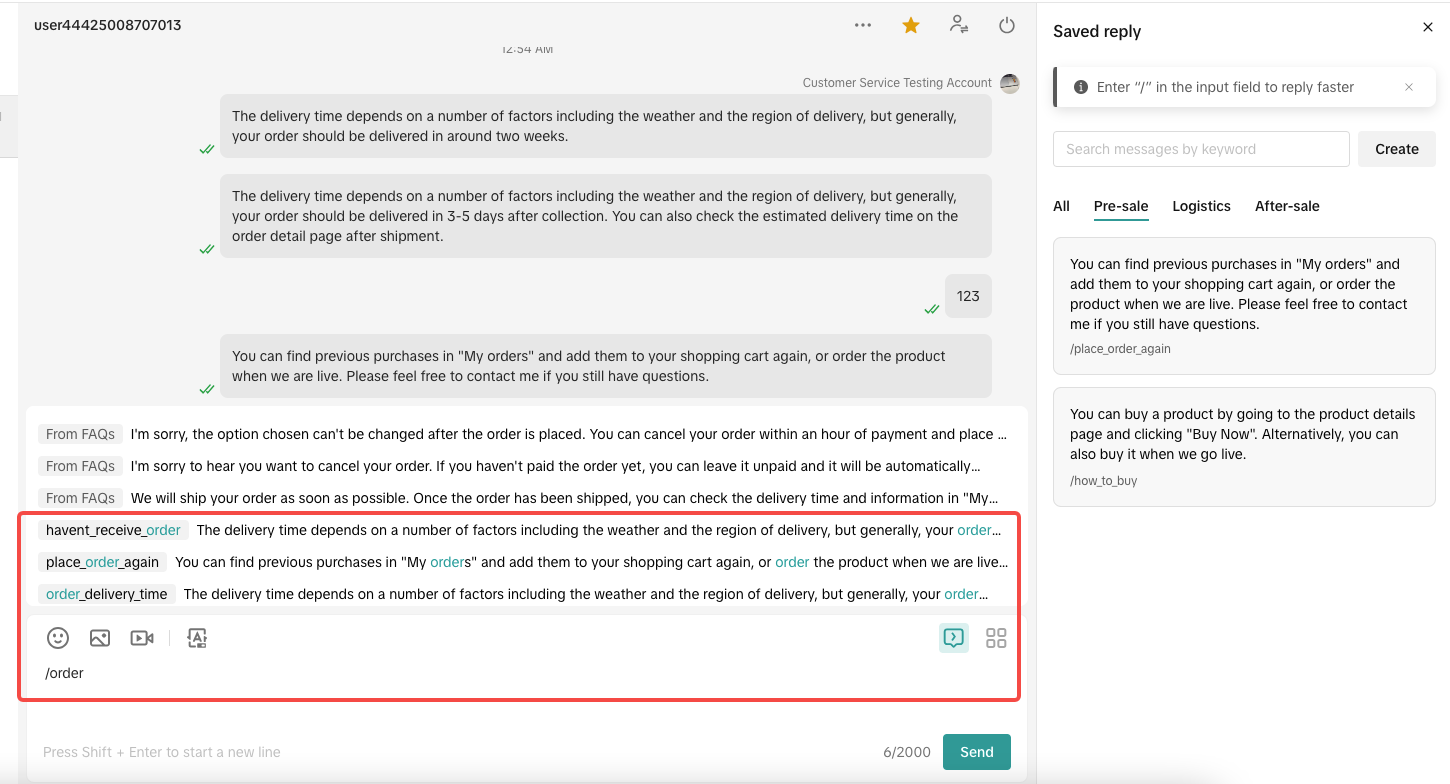
Task: Open the grid apps icon
Action: click(996, 638)
